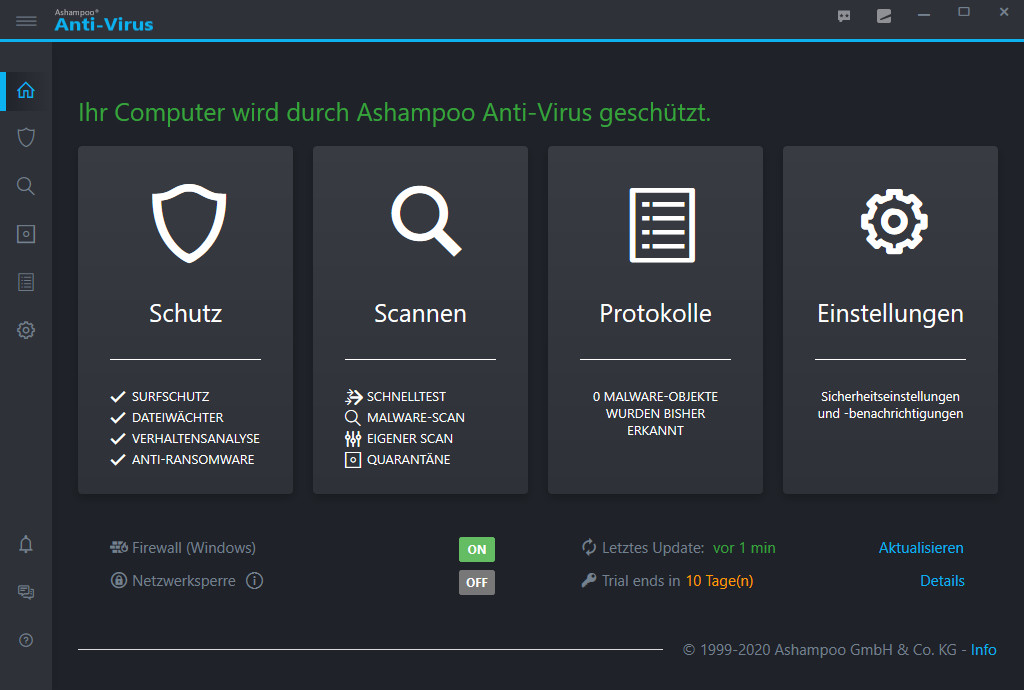Select QUARANTÄNE entry
This screenshot has height=690, width=1024.
coord(409,460)
